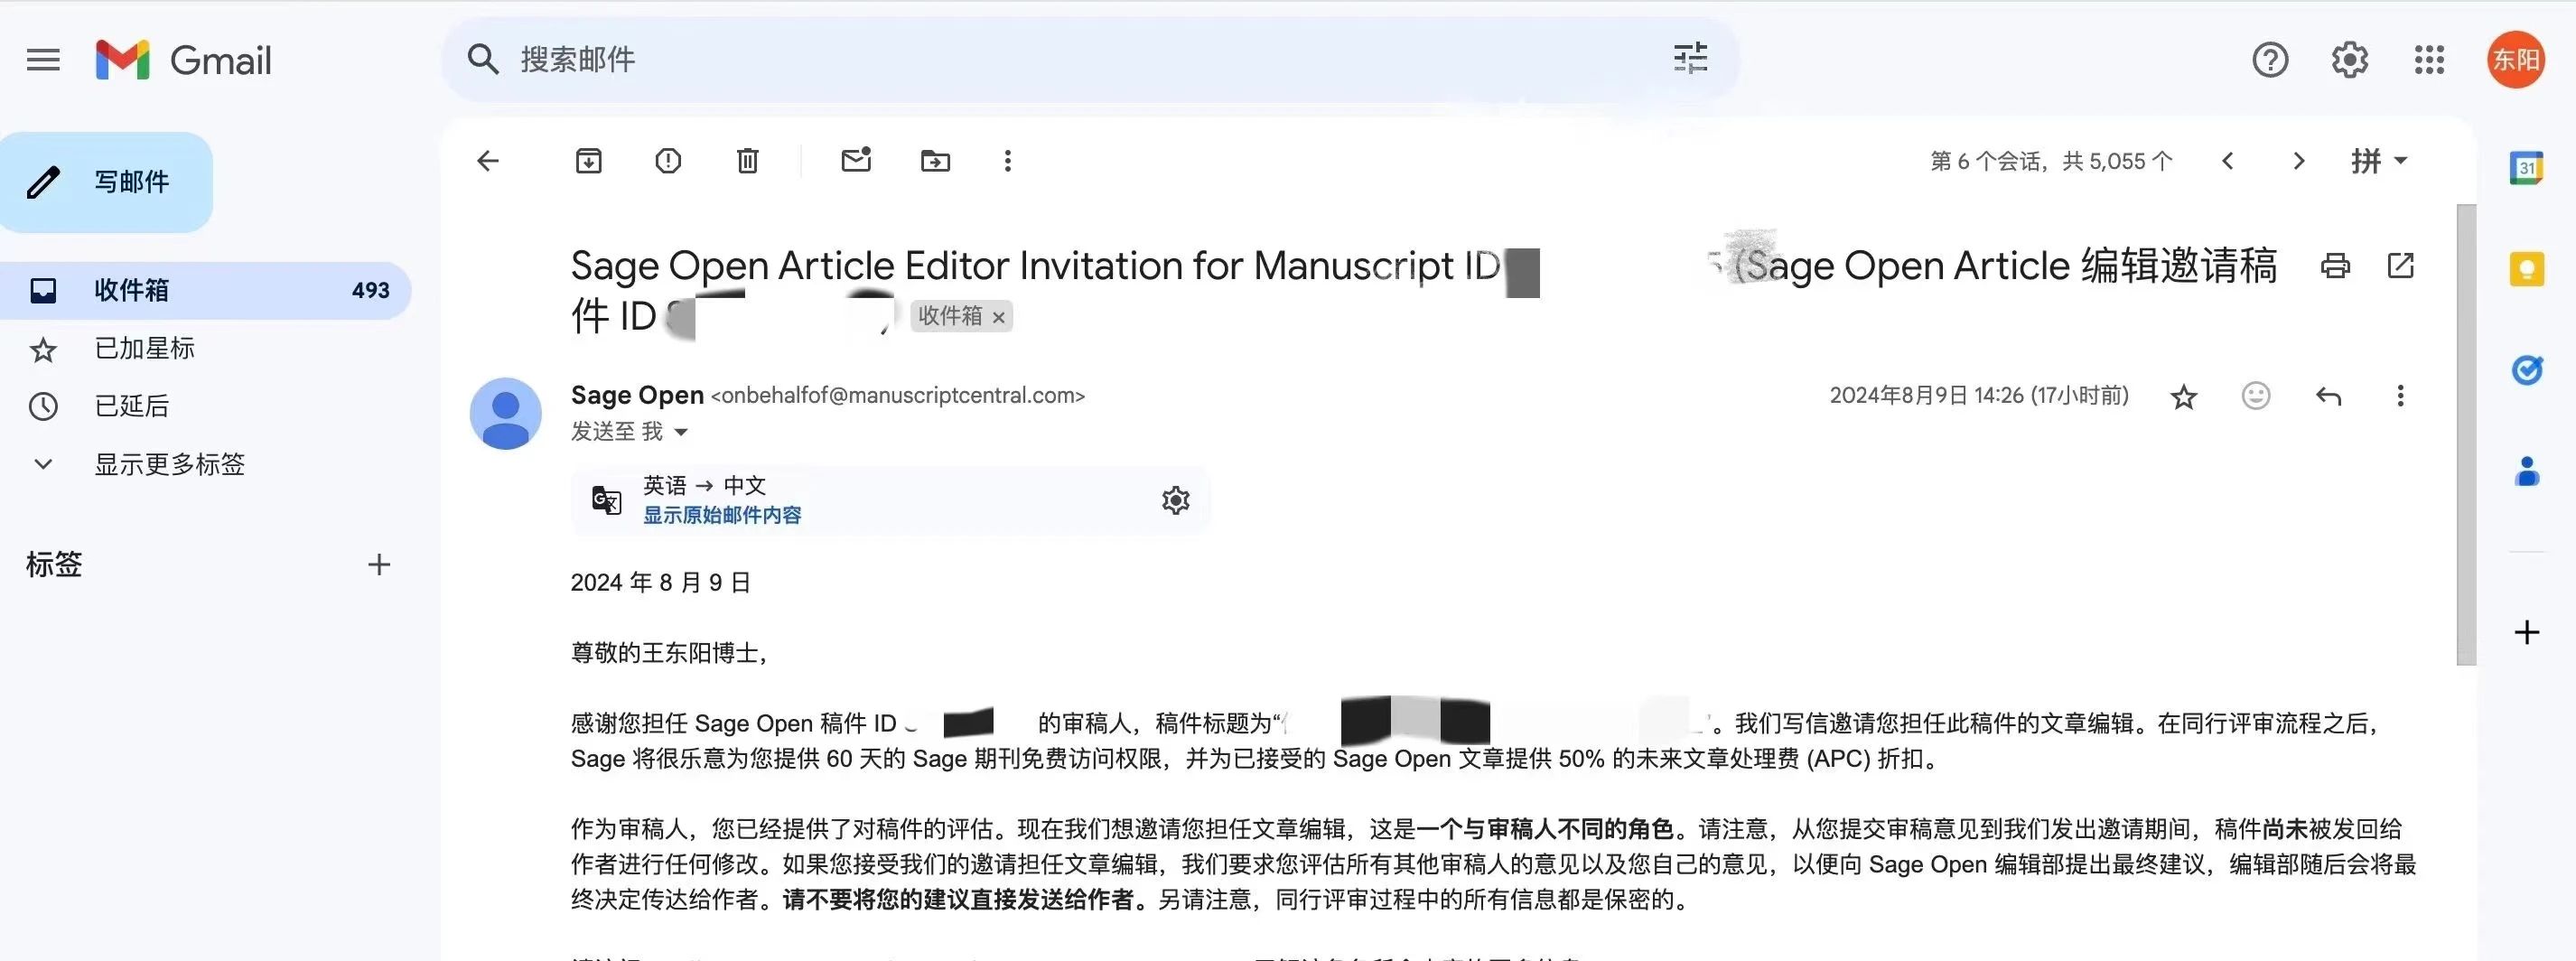Click 显示原始邮件内容 link
Image resolution: width=2576 pixels, height=961 pixels.
point(722,515)
